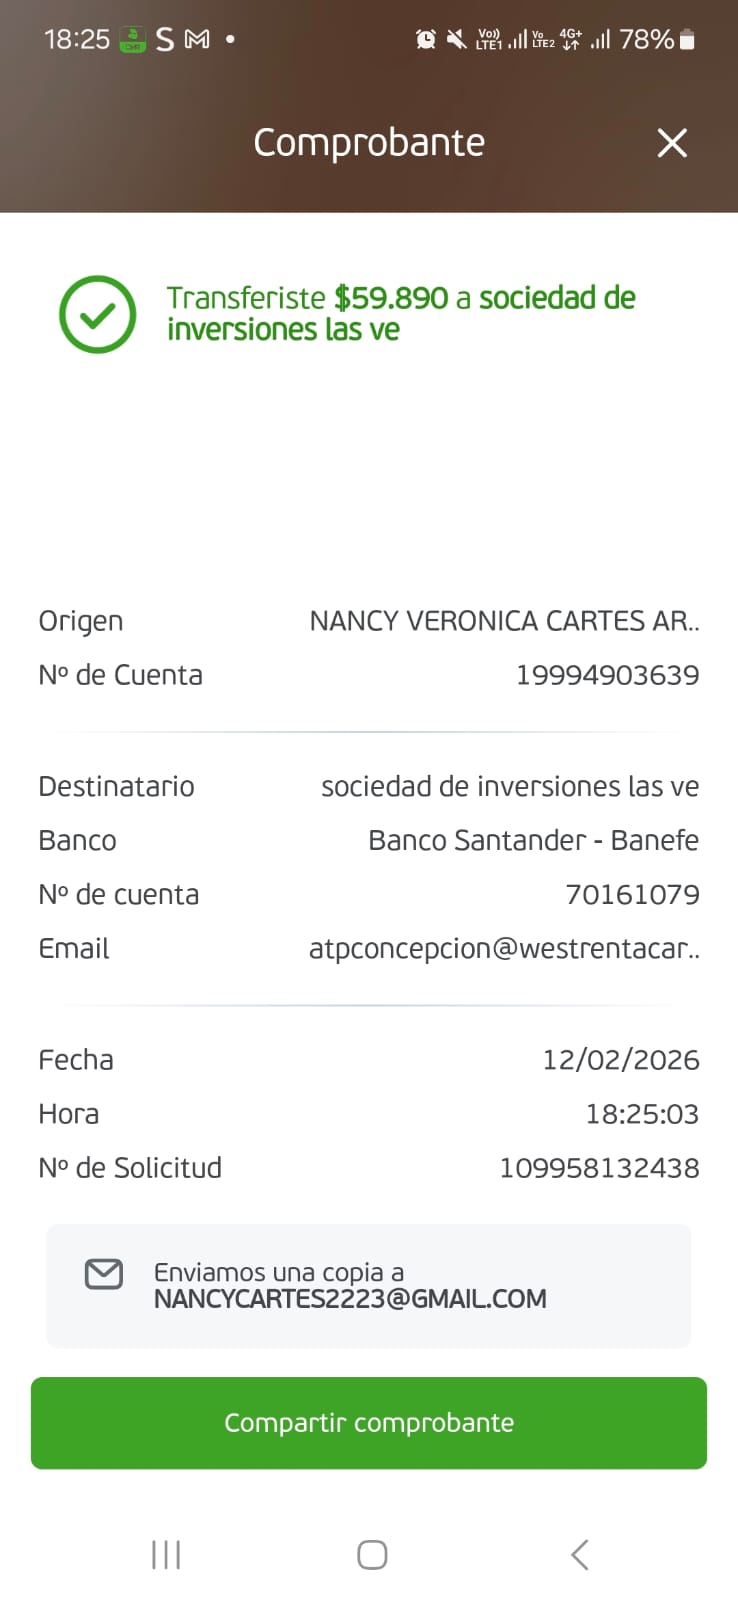Tap the origin account number 19994903639
Screen dimensions: 738x1600
pyautogui.click(x=608, y=675)
